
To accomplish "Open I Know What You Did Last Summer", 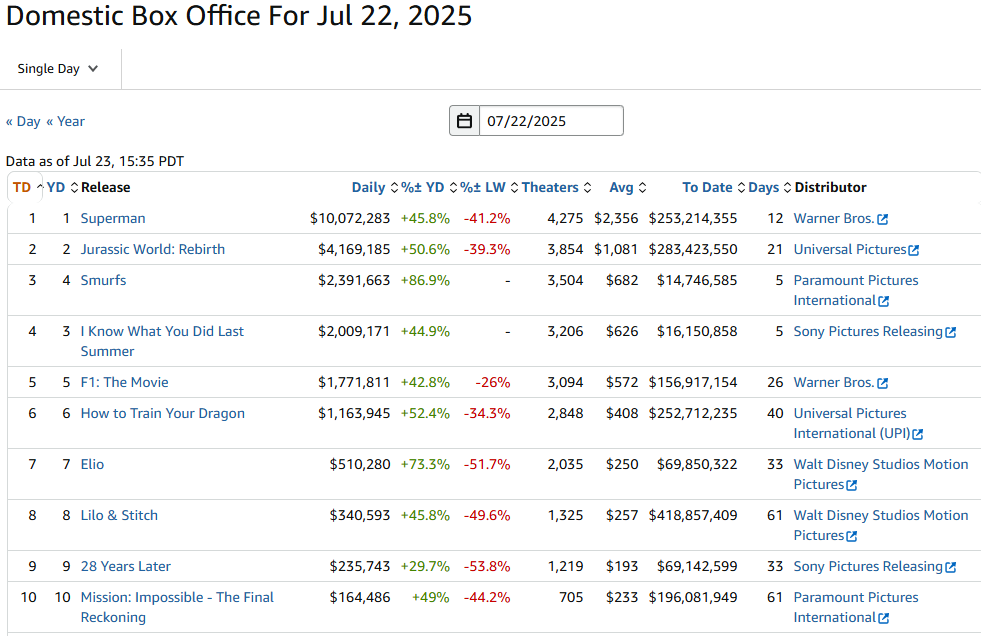I will point(162,341).
